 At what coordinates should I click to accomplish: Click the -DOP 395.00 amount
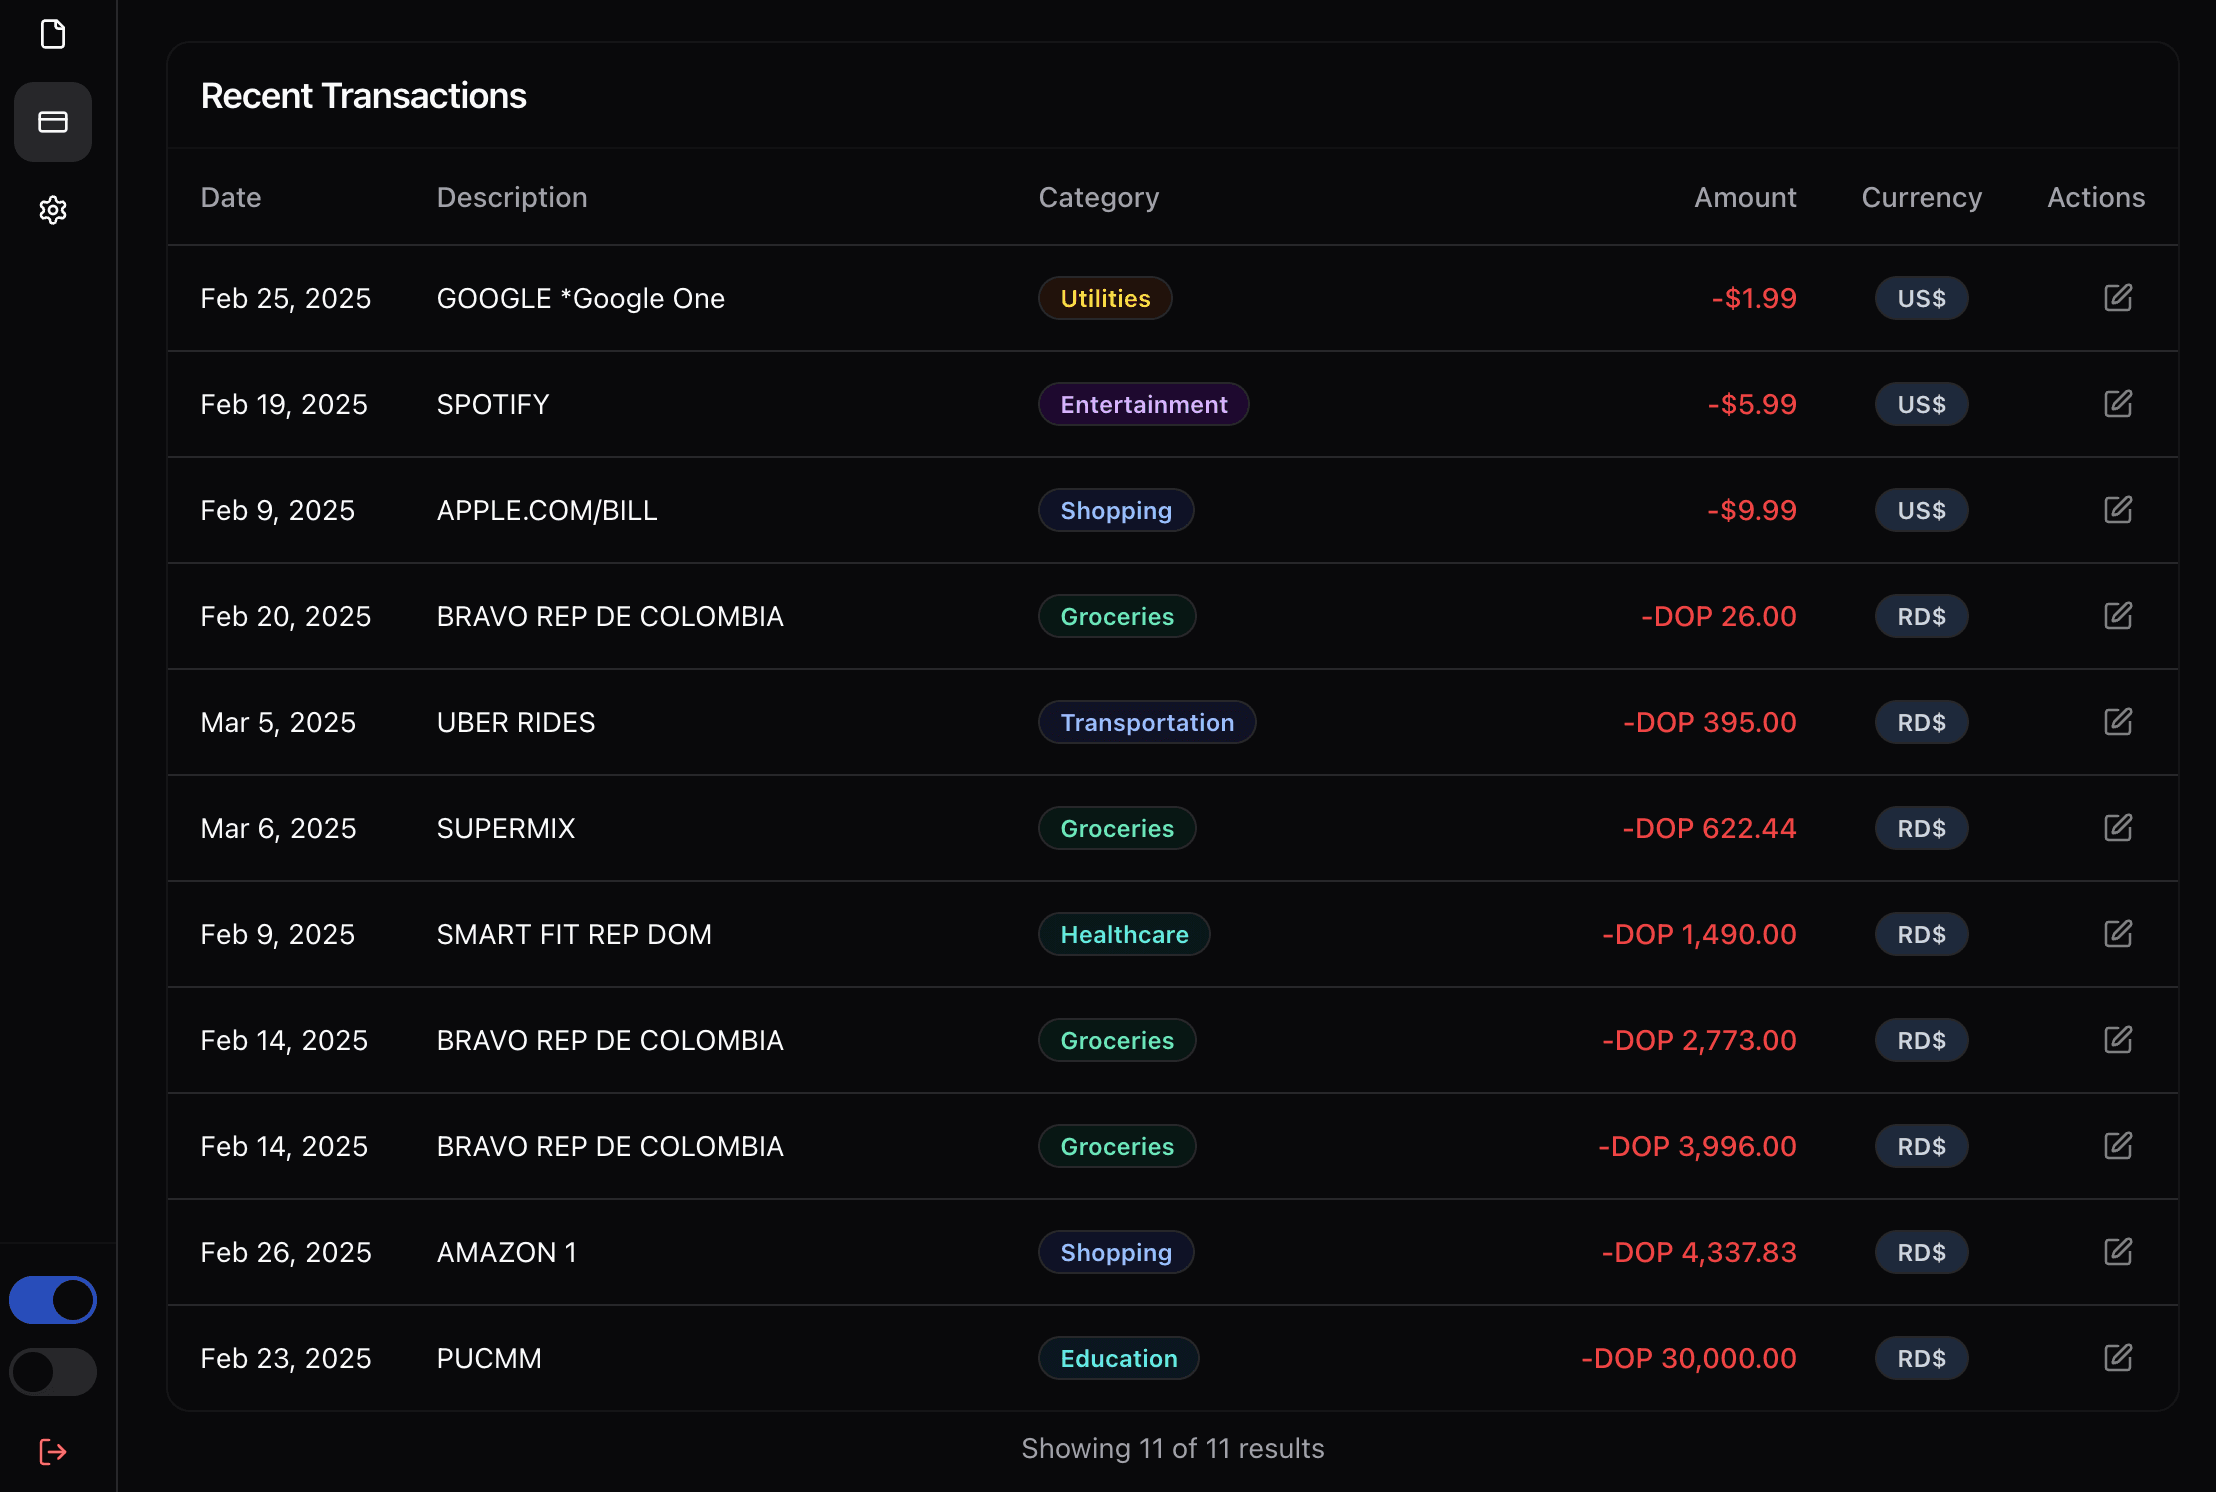coord(1710,722)
